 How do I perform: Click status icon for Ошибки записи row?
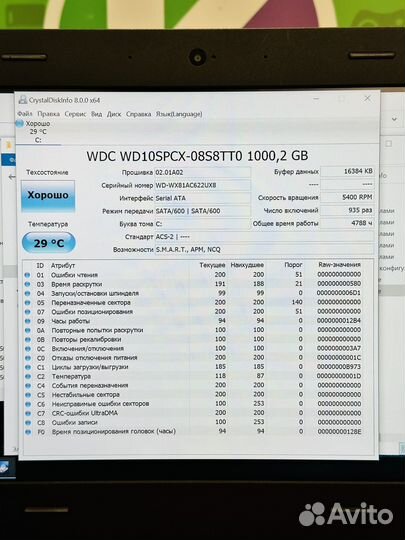click(28, 423)
